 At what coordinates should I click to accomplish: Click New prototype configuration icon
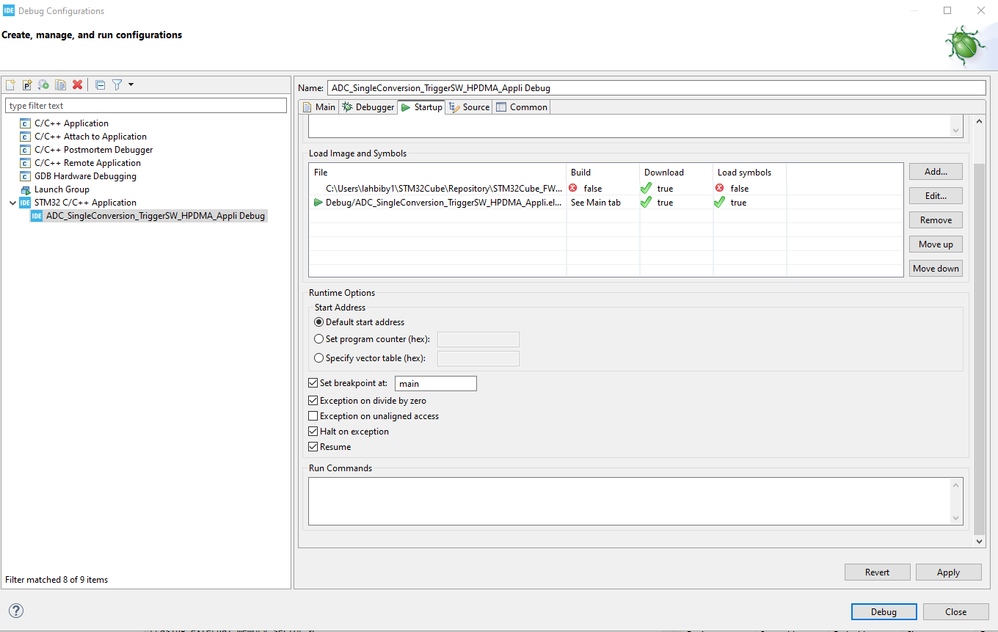click(x=27, y=85)
